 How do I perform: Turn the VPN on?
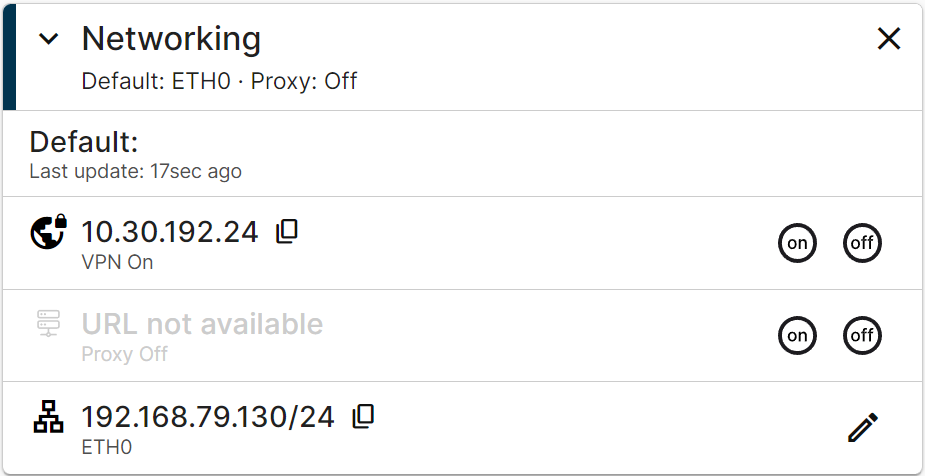[797, 243]
